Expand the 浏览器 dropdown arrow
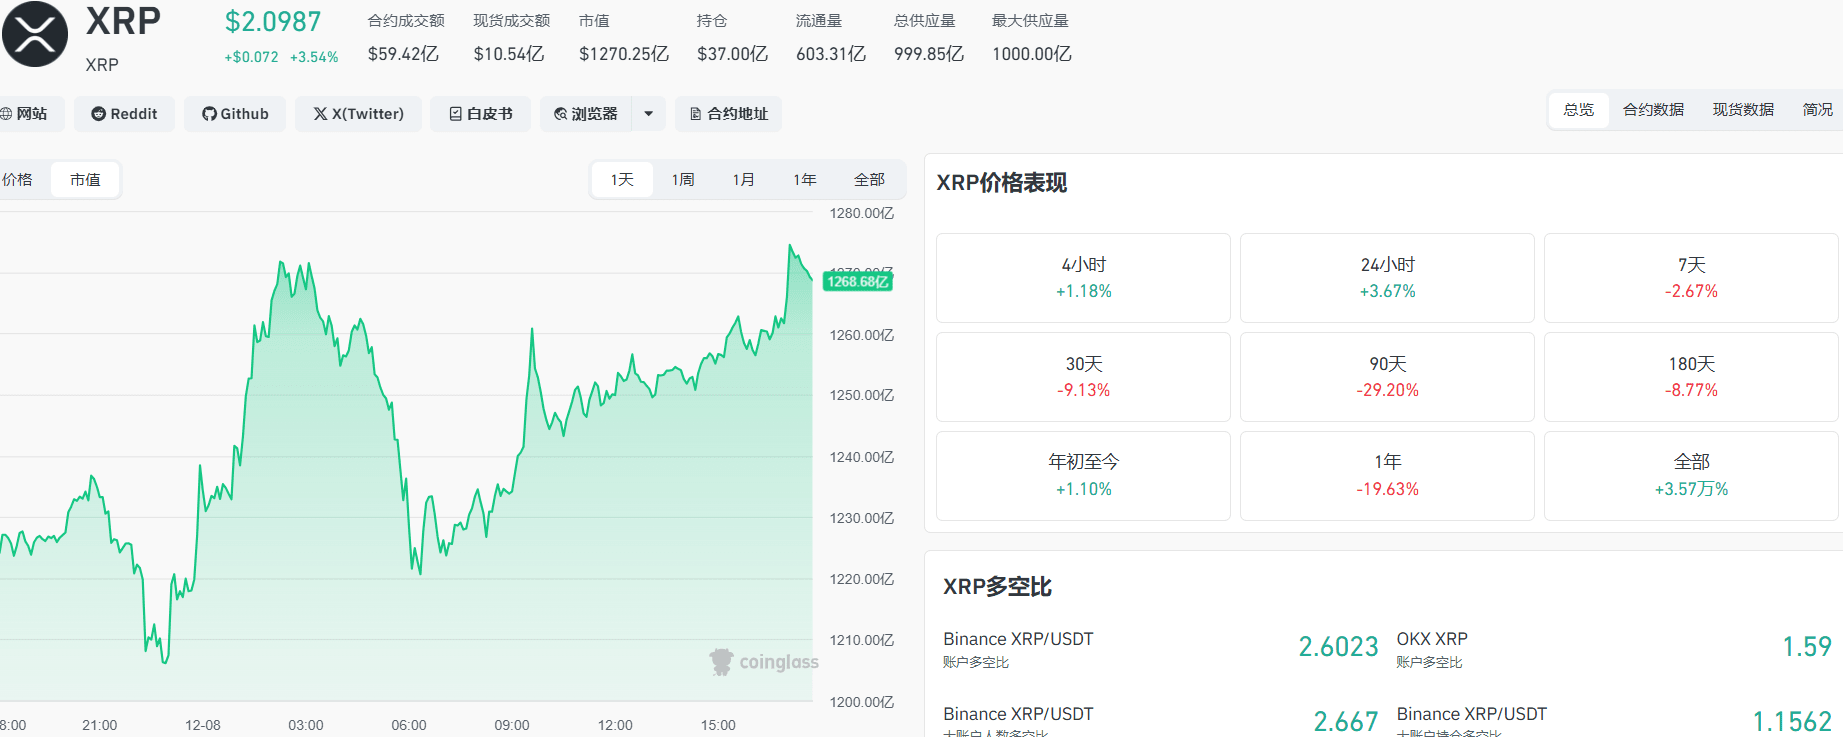The width and height of the screenshot is (1843, 737). click(649, 114)
